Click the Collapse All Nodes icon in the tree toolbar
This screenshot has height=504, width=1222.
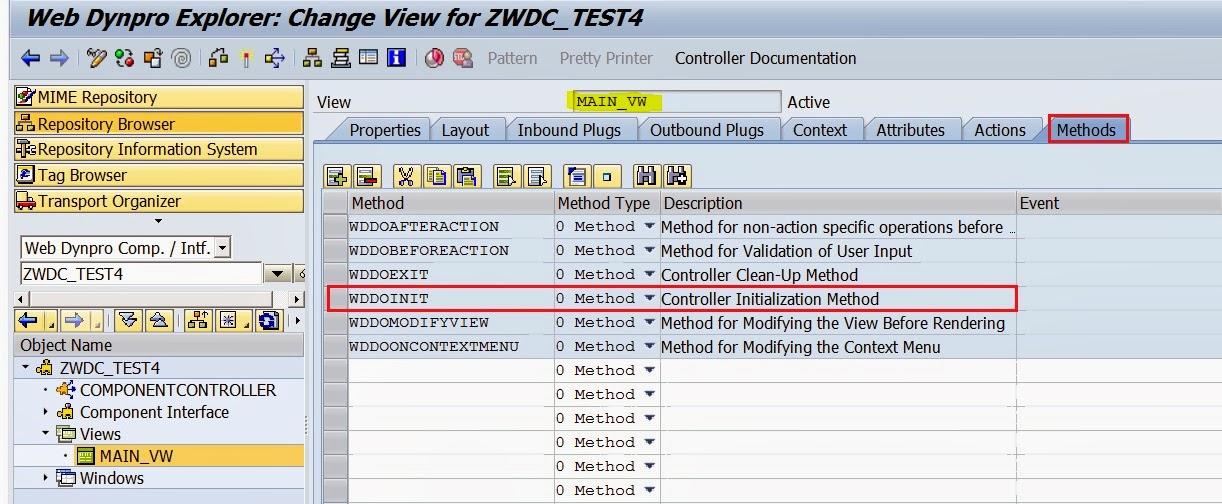[x=158, y=321]
